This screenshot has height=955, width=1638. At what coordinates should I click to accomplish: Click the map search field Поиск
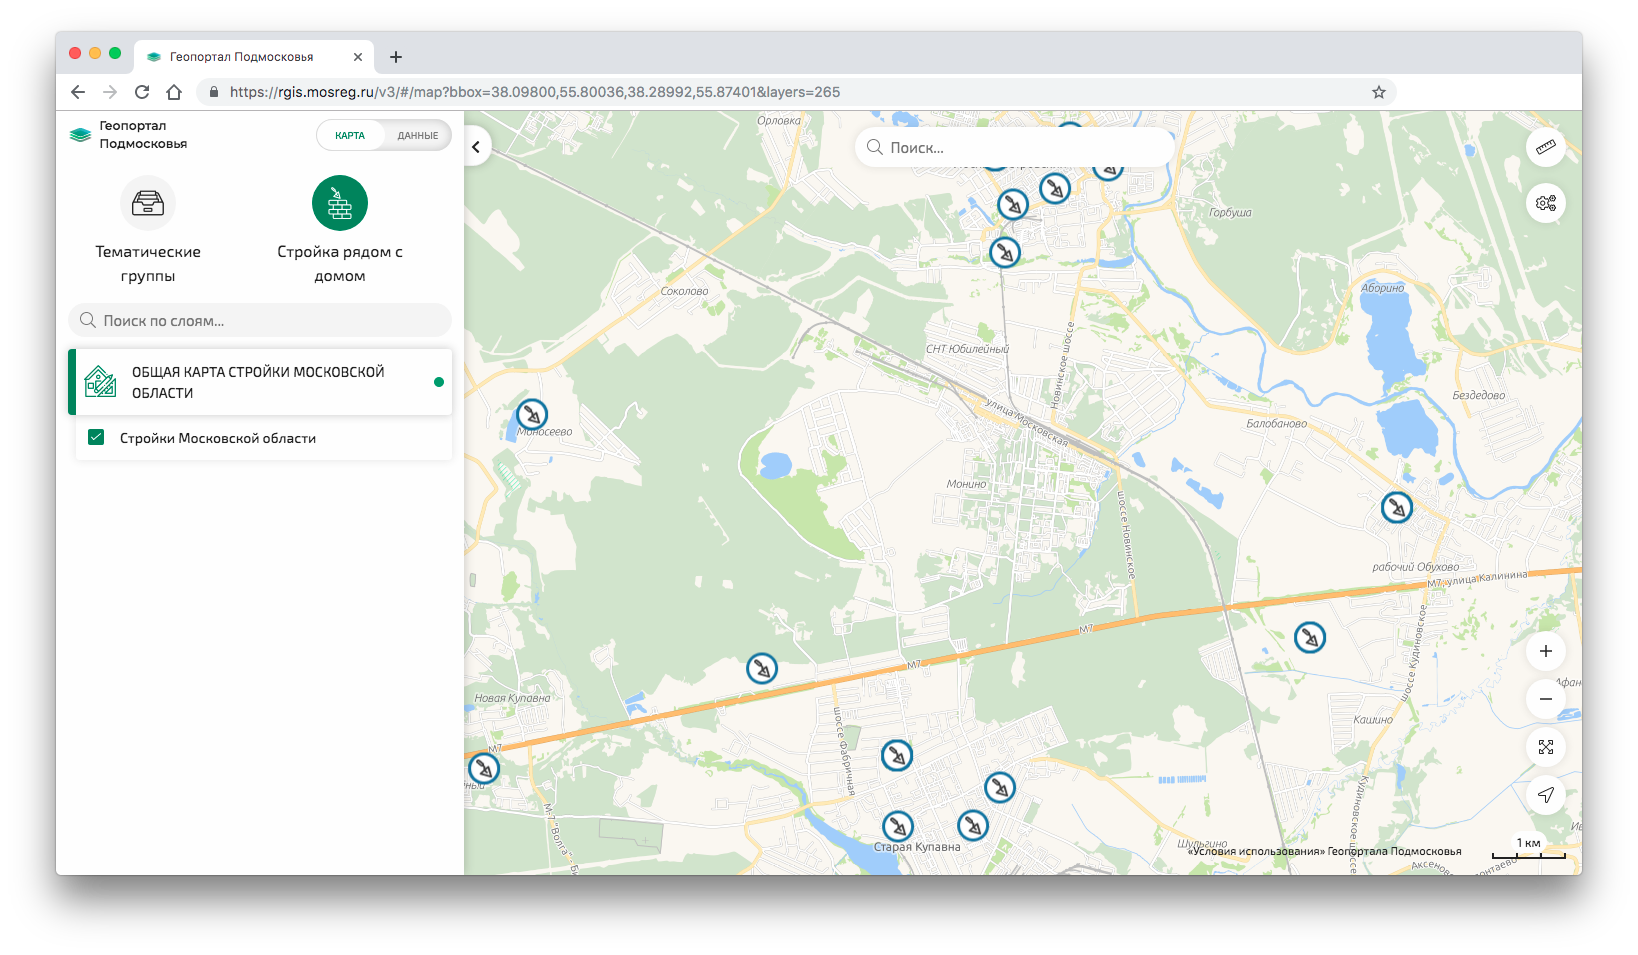click(x=1014, y=147)
